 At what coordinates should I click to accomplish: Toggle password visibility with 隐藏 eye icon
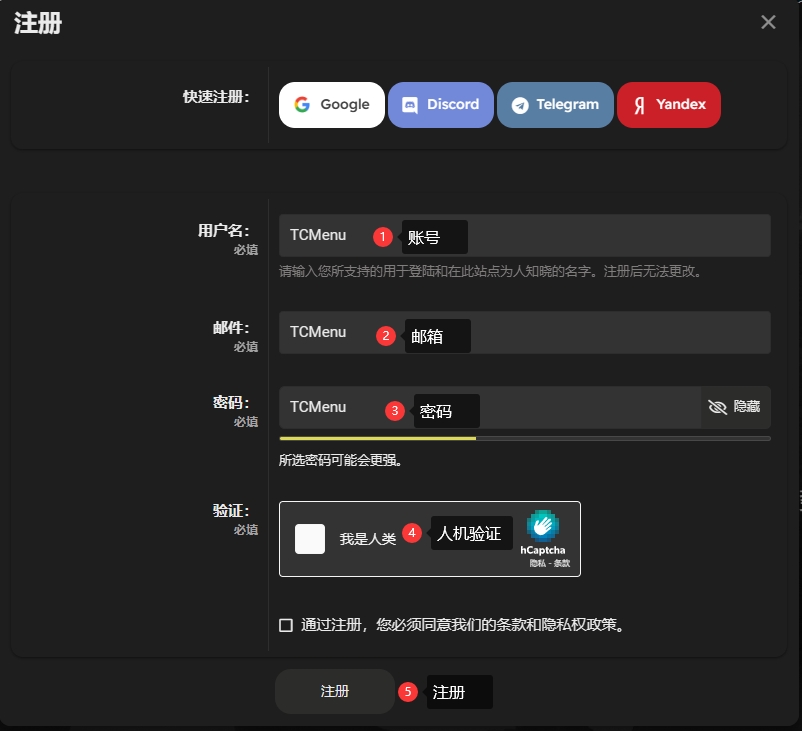pyautogui.click(x=734, y=407)
